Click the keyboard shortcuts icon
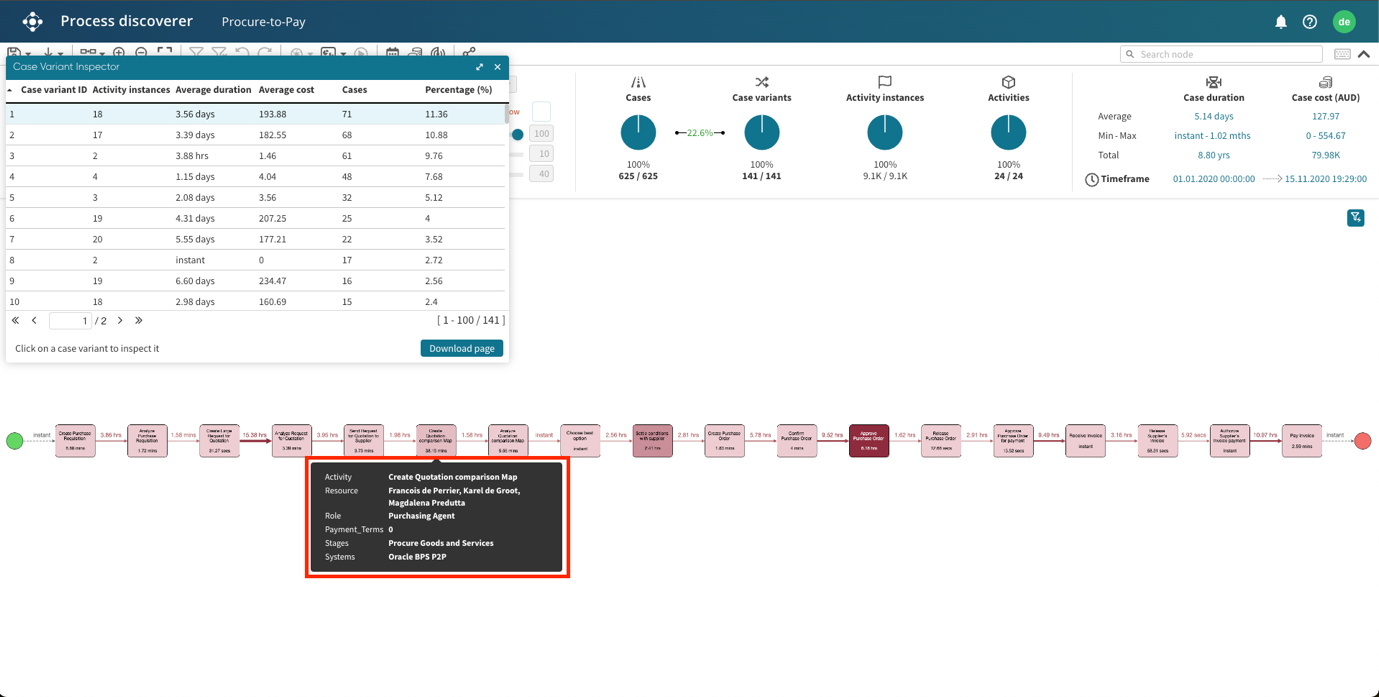The image size is (1379, 697). point(1342,54)
